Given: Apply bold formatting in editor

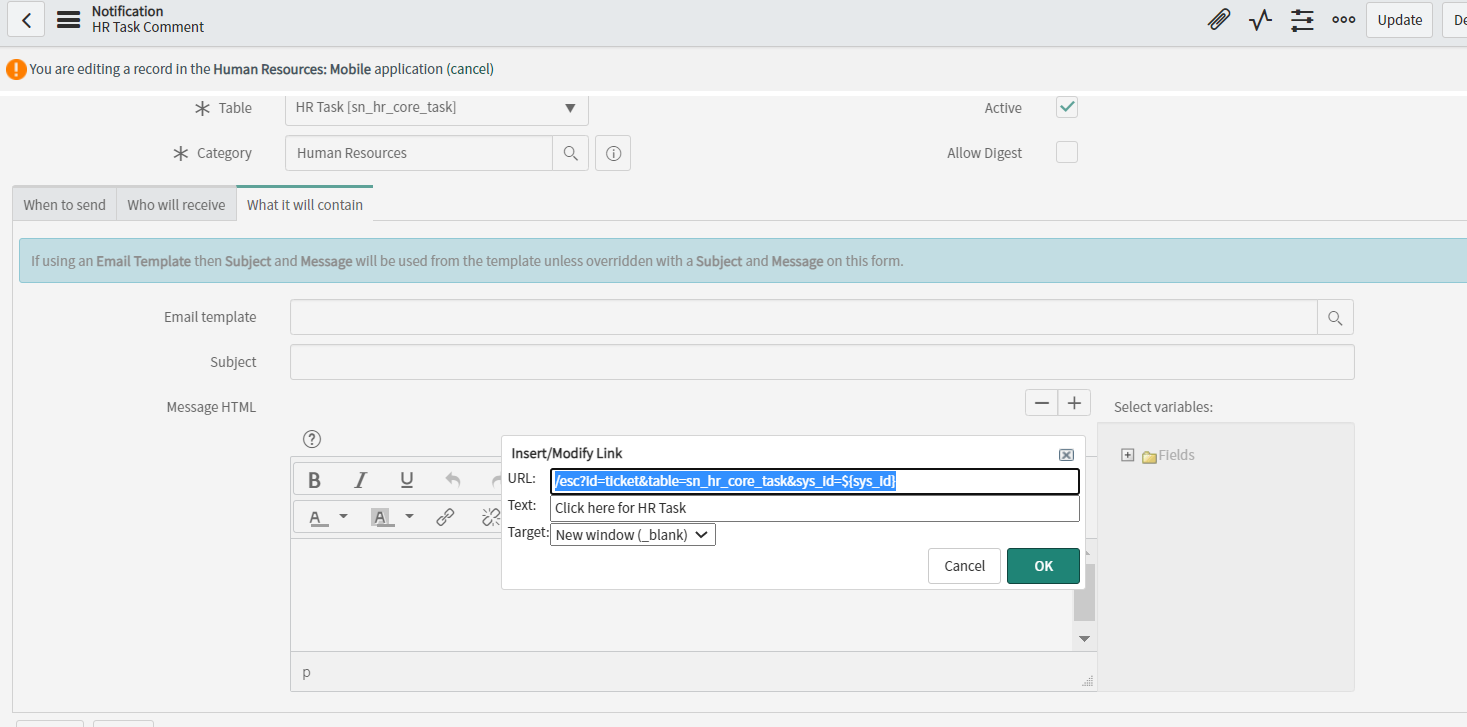Looking at the screenshot, I should [314, 480].
